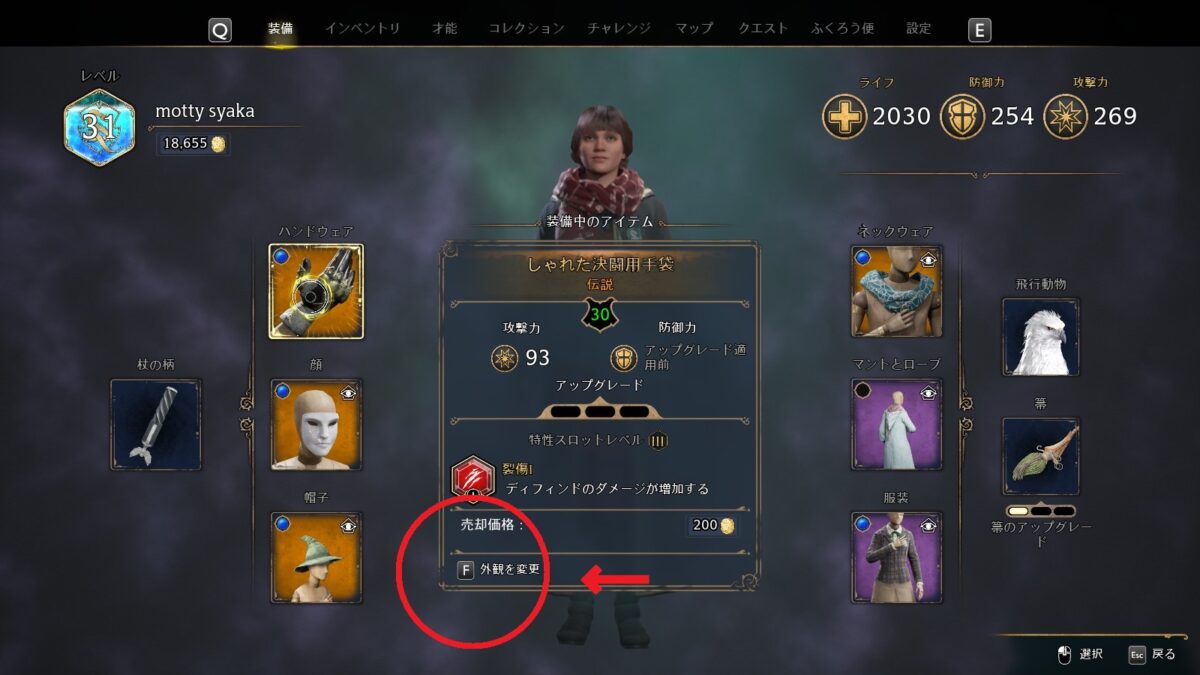The height and width of the screenshot is (675, 1200).
Task: Select the マントとロープ robe slot
Action: [897, 424]
